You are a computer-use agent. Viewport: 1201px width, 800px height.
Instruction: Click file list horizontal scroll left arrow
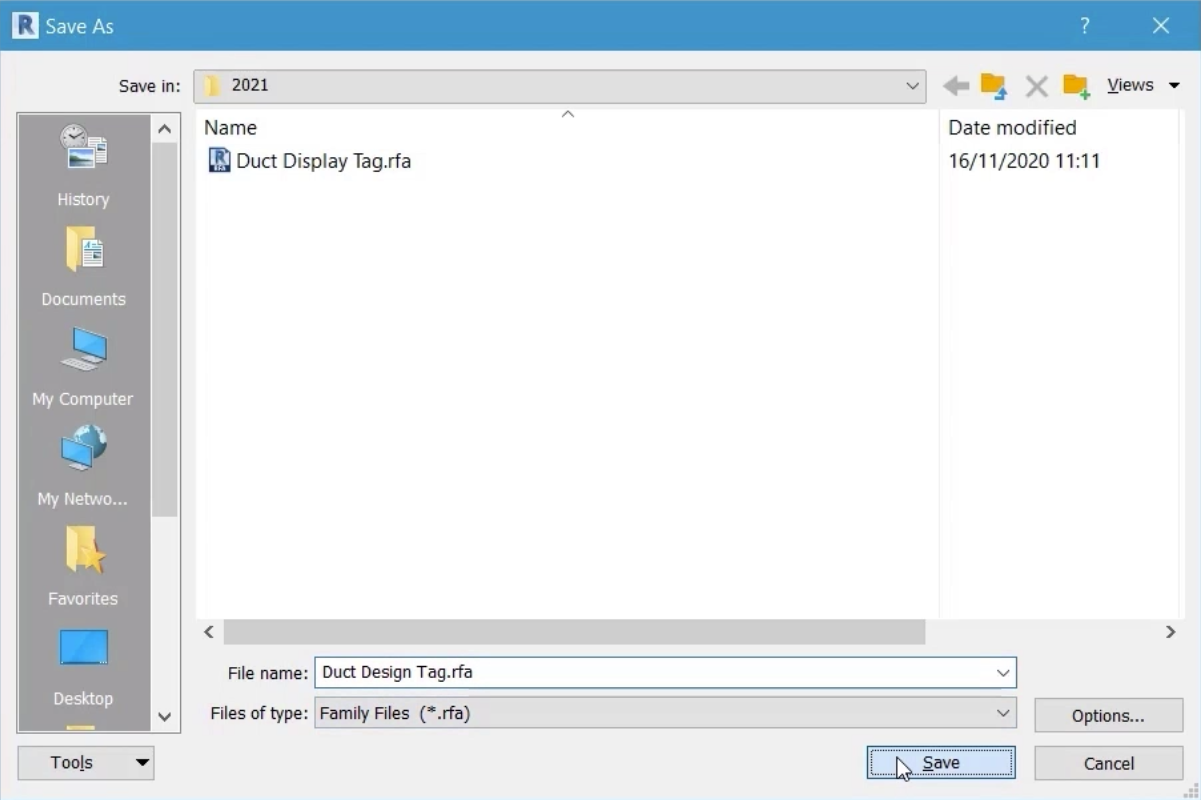click(209, 632)
